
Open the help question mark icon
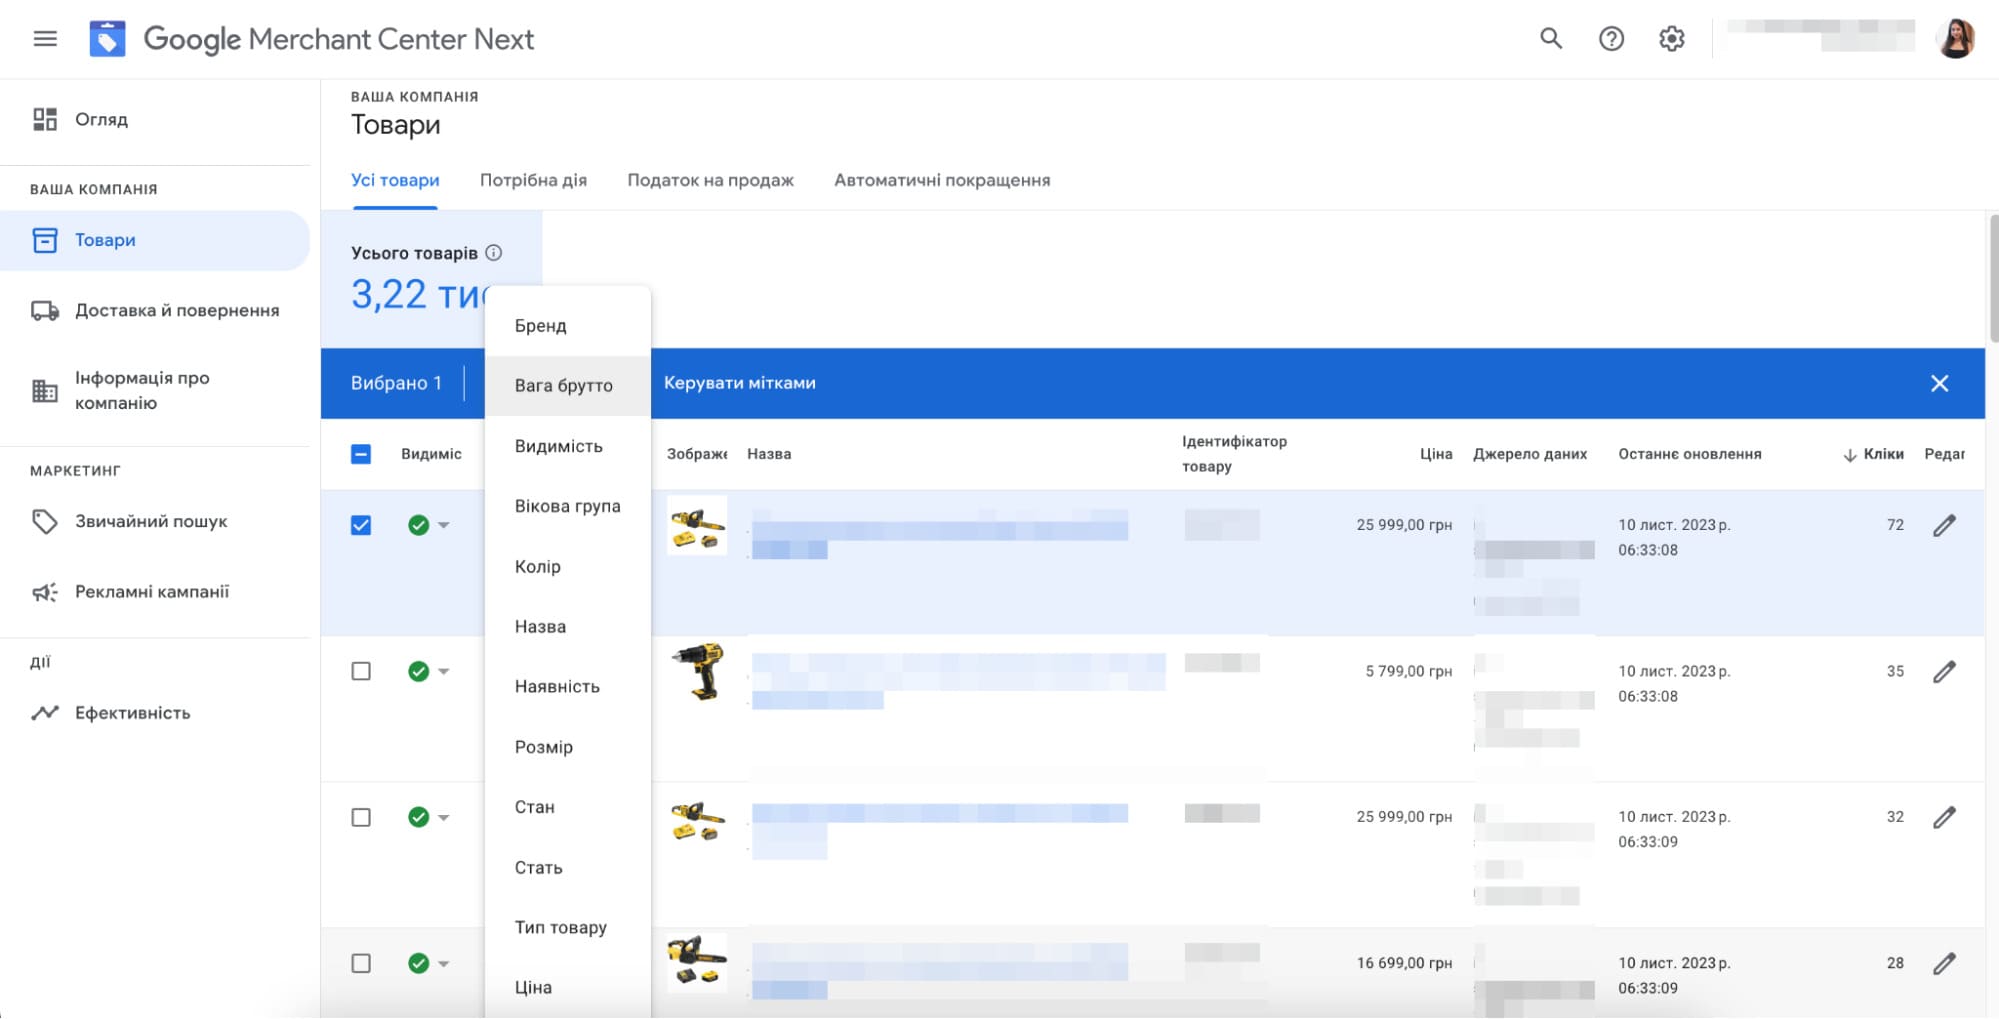coord(1610,39)
